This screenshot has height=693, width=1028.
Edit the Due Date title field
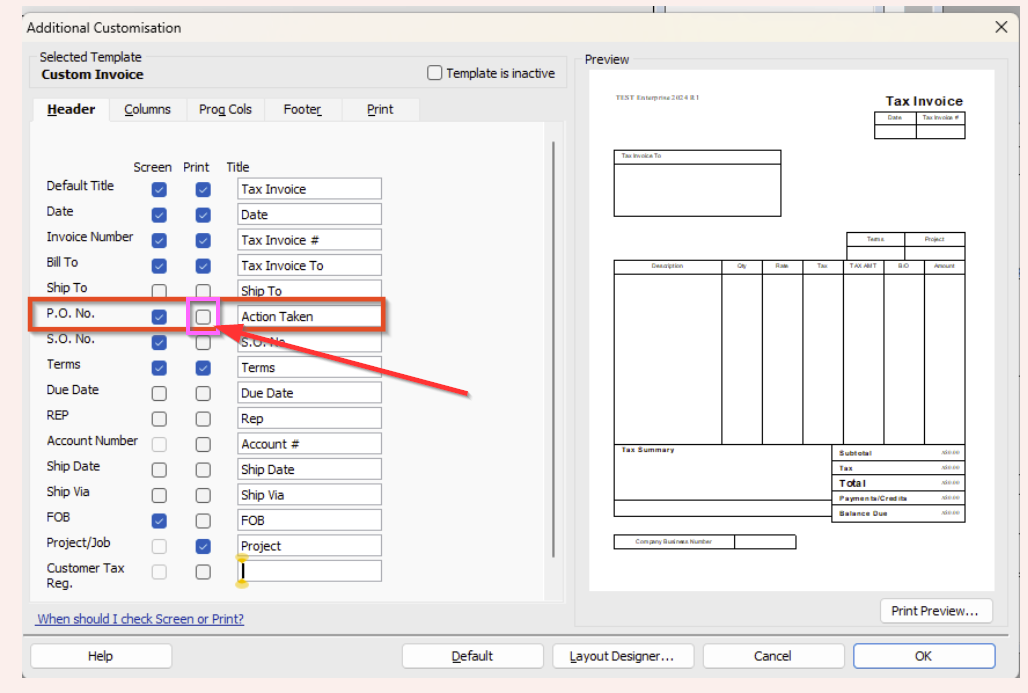click(309, 393)
